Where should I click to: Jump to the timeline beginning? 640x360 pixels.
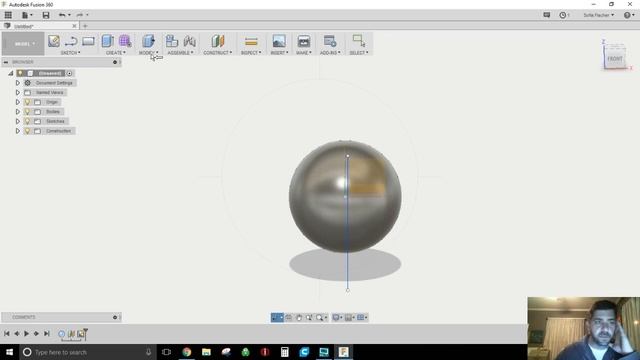coord(7,333)
